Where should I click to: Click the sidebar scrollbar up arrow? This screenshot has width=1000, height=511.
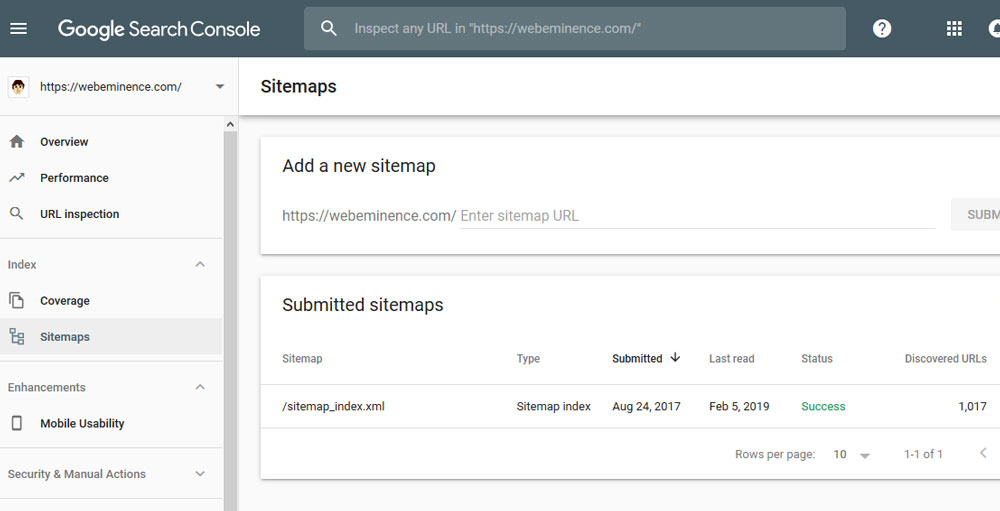pyautogui.click(x=230, y=124)
